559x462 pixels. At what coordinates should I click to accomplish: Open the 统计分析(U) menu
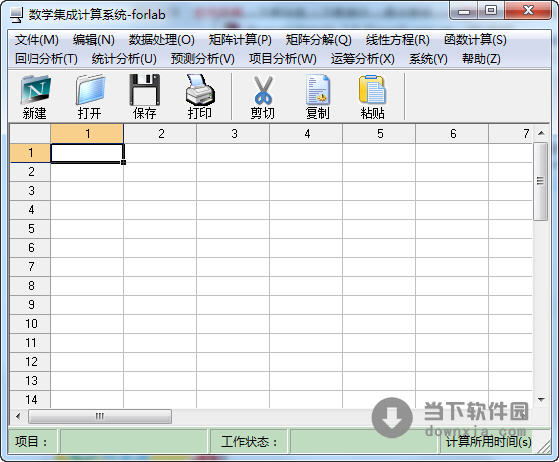click(124, 59)
